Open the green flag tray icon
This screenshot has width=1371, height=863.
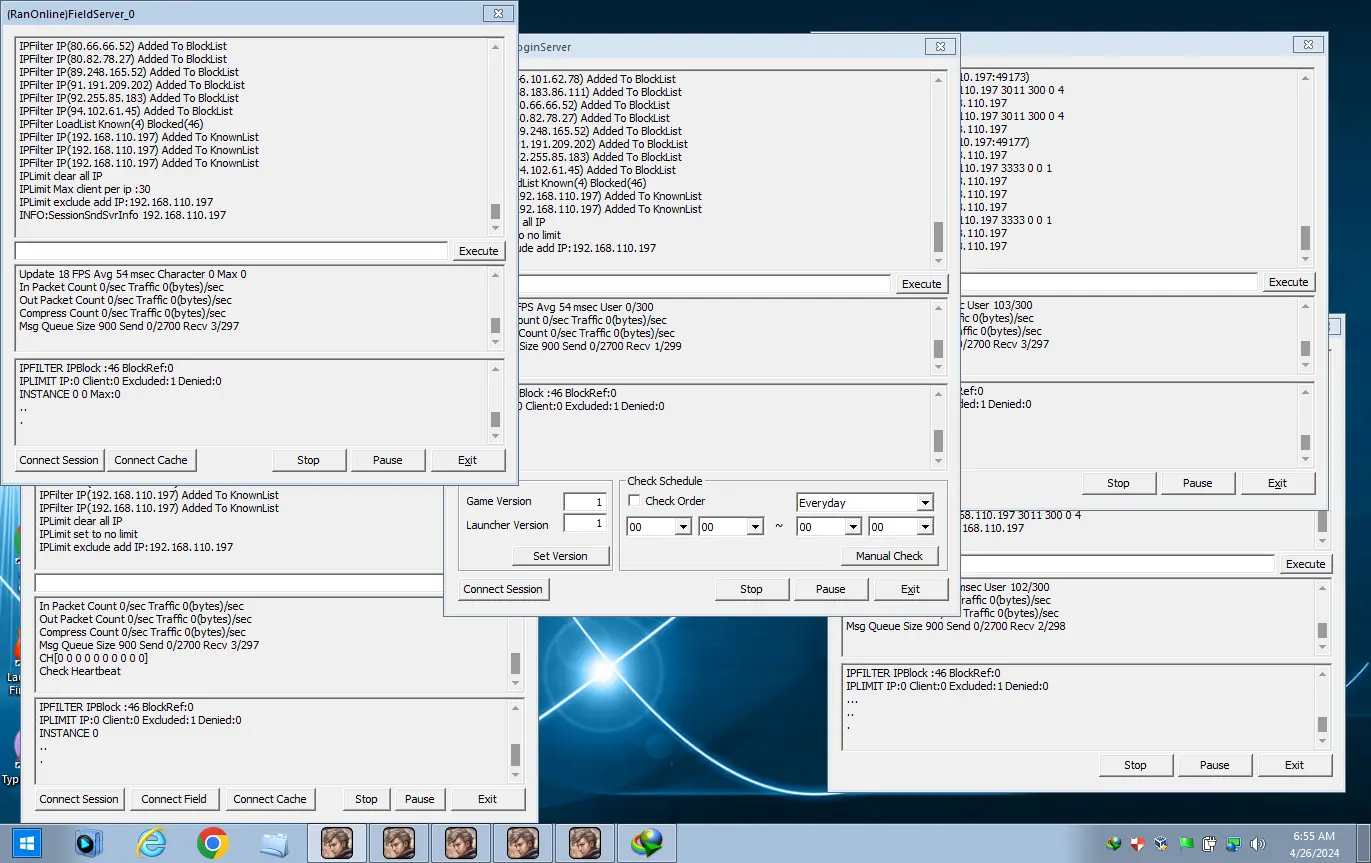coord(1186,844)
